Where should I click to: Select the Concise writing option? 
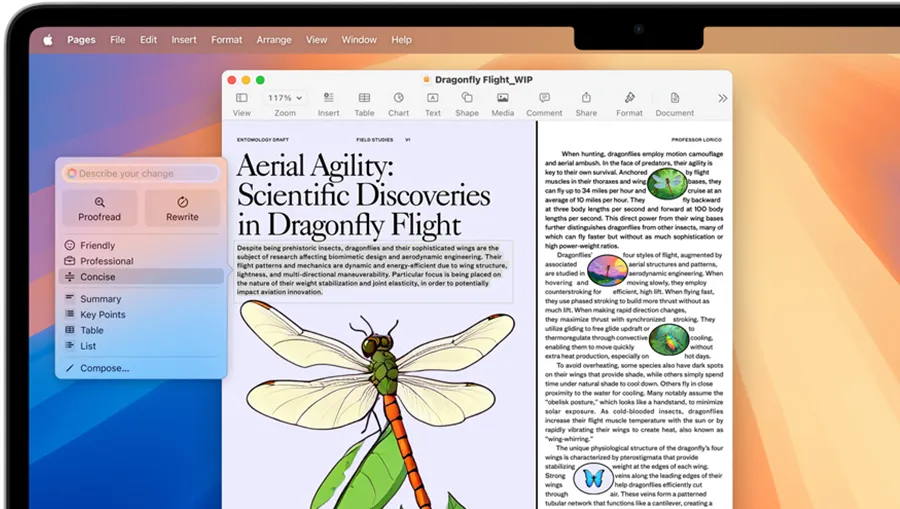pos(98,277)
